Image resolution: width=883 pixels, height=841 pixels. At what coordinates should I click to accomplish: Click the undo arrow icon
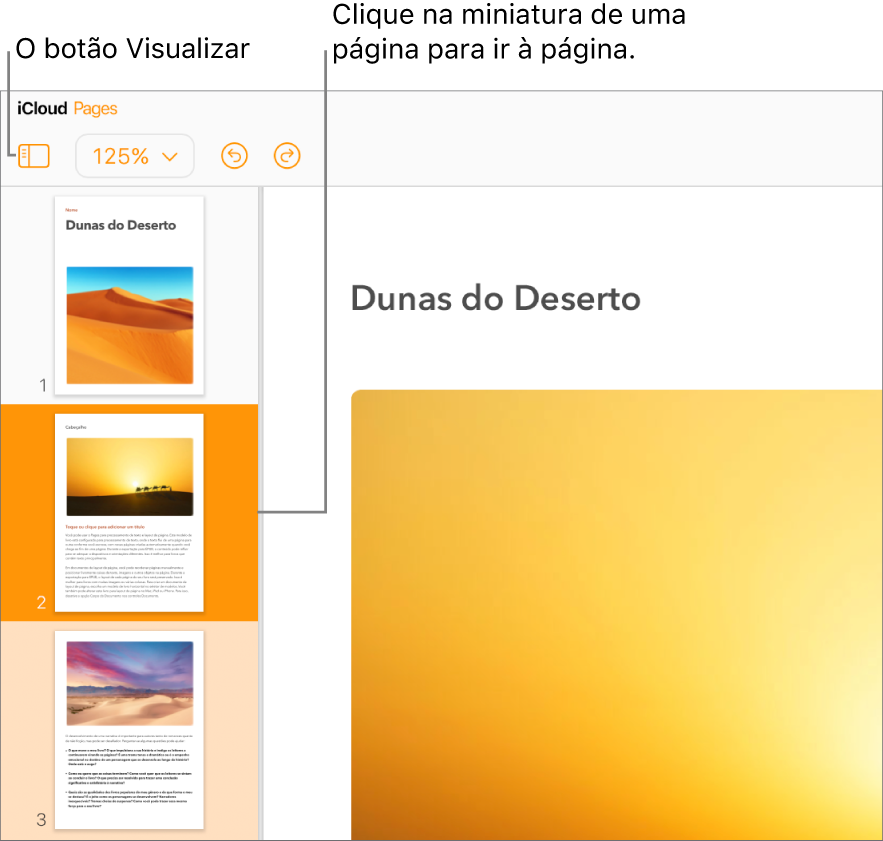(x=234, y=156)
